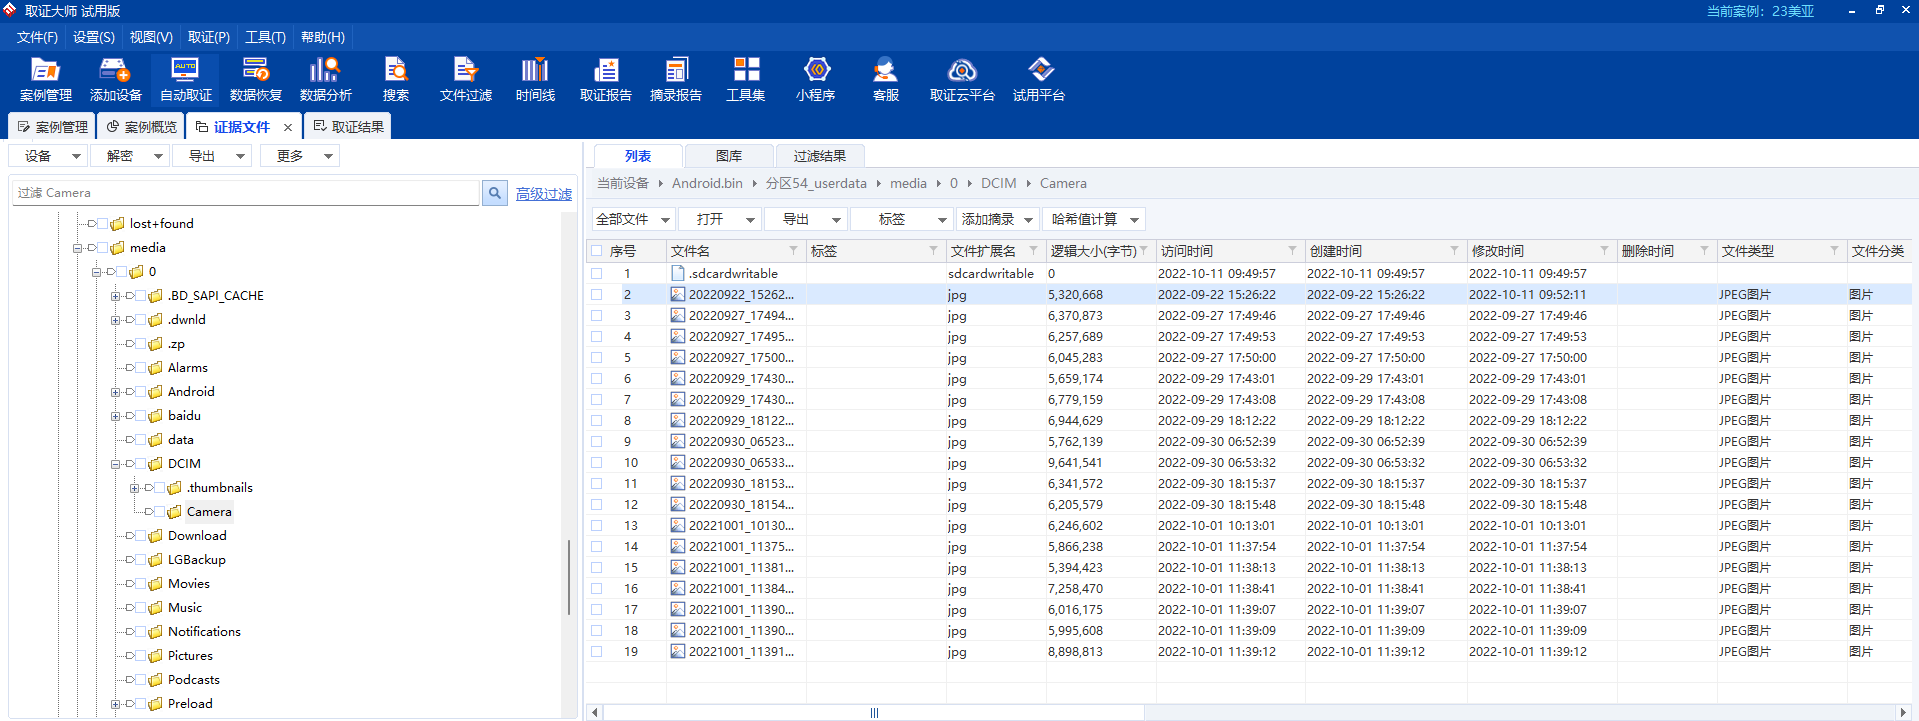Click the 添加设备 add device icon

point(115,80)
